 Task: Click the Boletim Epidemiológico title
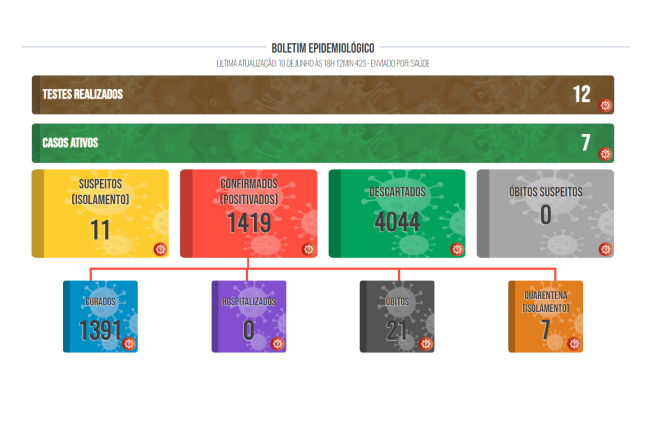pyautogui.click(x=323, y=48)
